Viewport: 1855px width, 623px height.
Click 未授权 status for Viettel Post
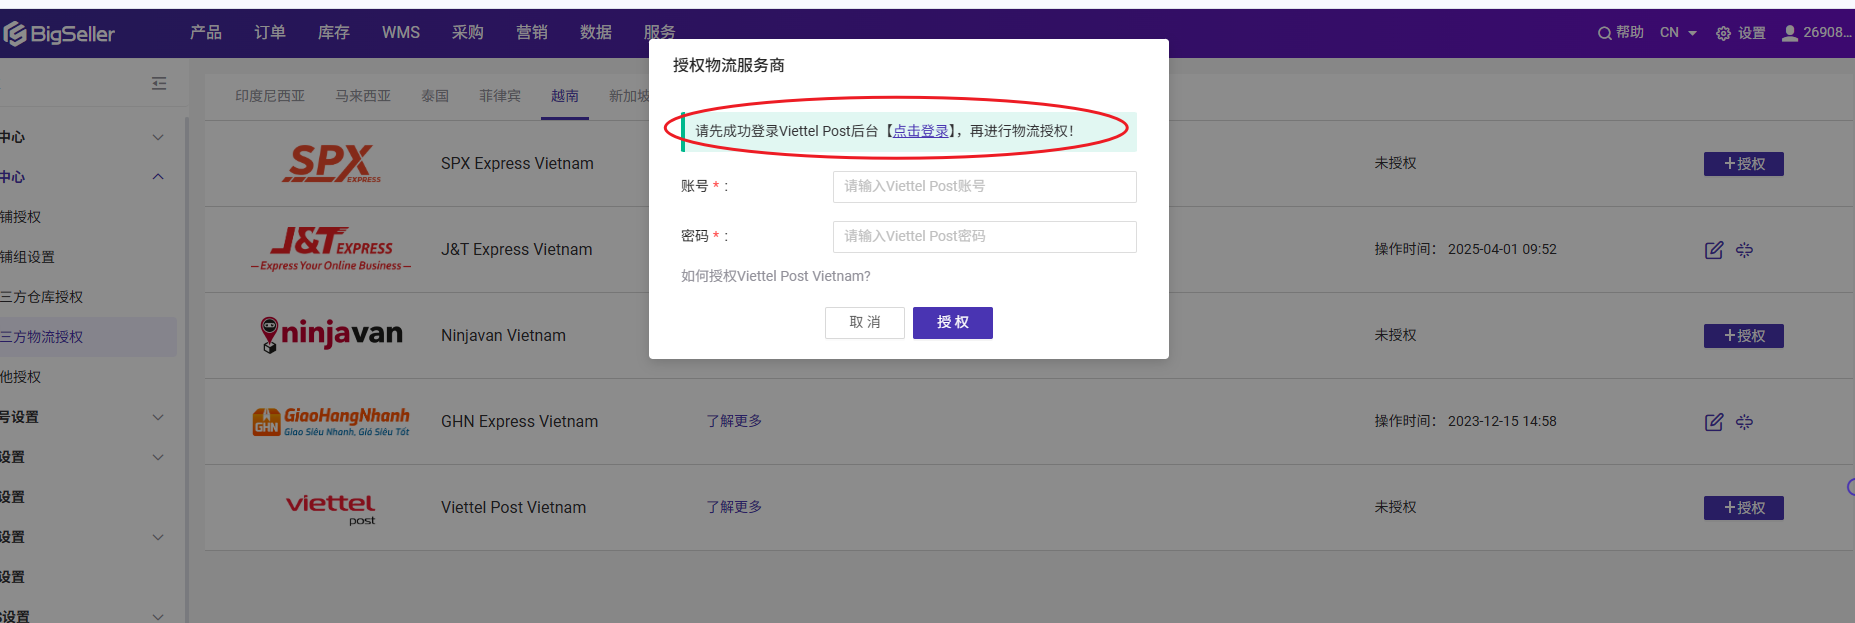(1395, 507)
